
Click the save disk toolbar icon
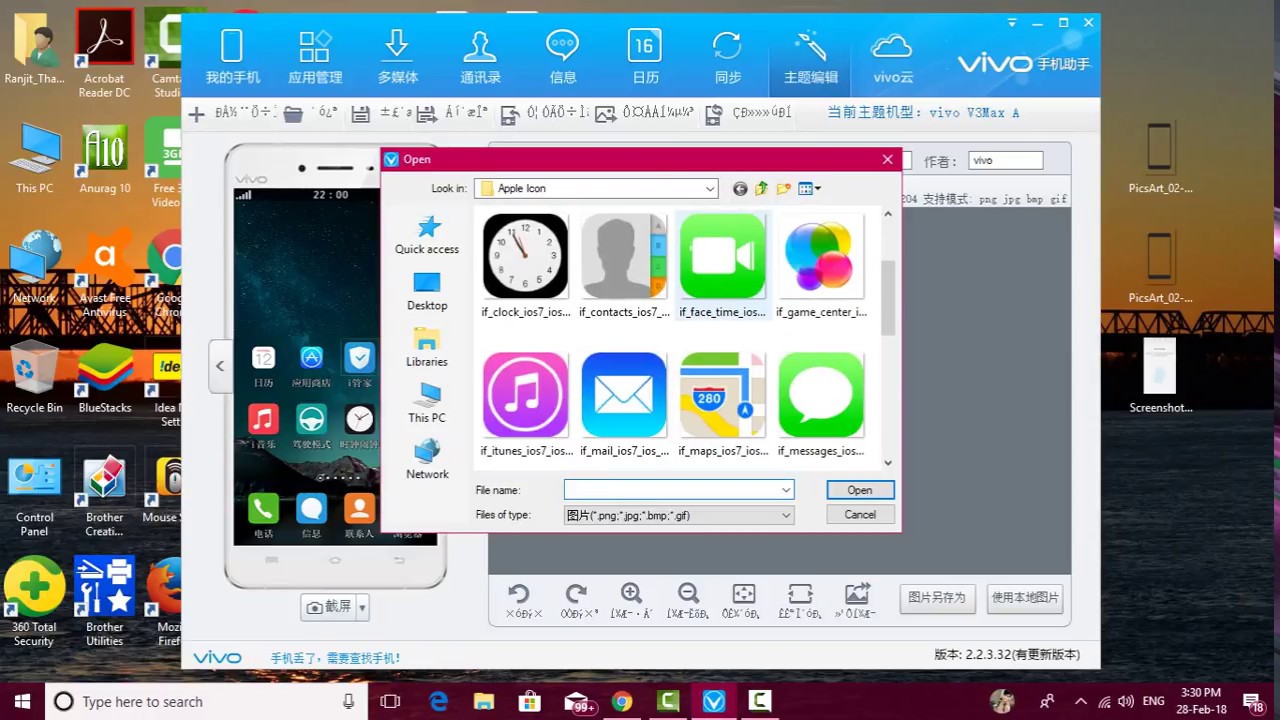click(x=361, y=114)
